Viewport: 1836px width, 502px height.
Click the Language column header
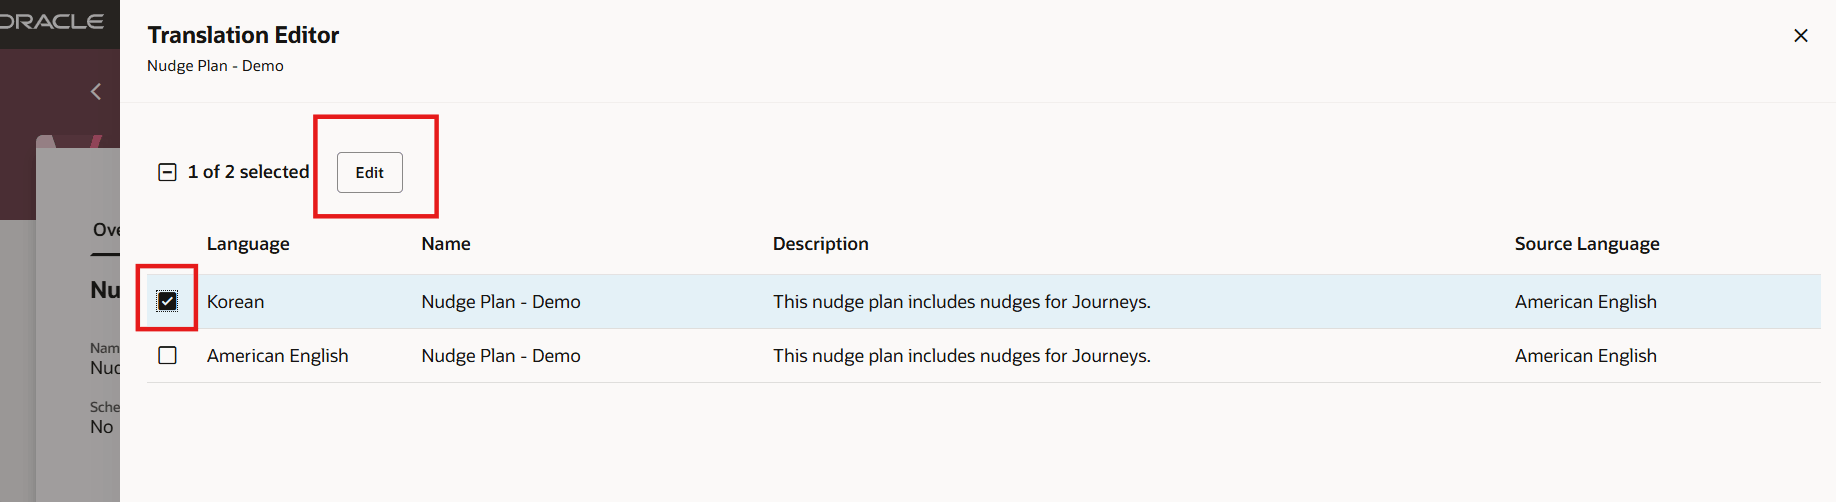(x=248, y=244)
